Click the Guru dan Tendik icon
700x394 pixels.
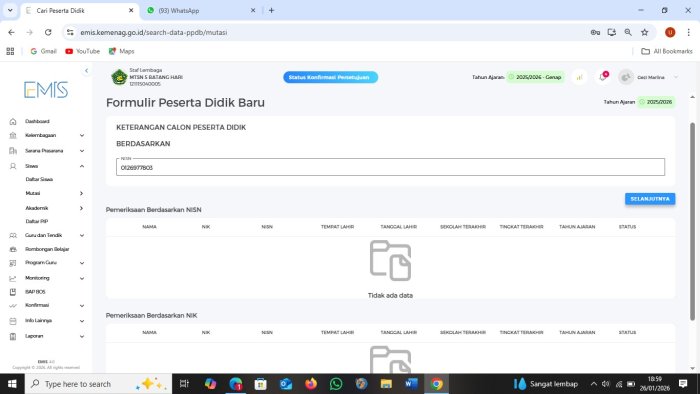pos(13,235)
